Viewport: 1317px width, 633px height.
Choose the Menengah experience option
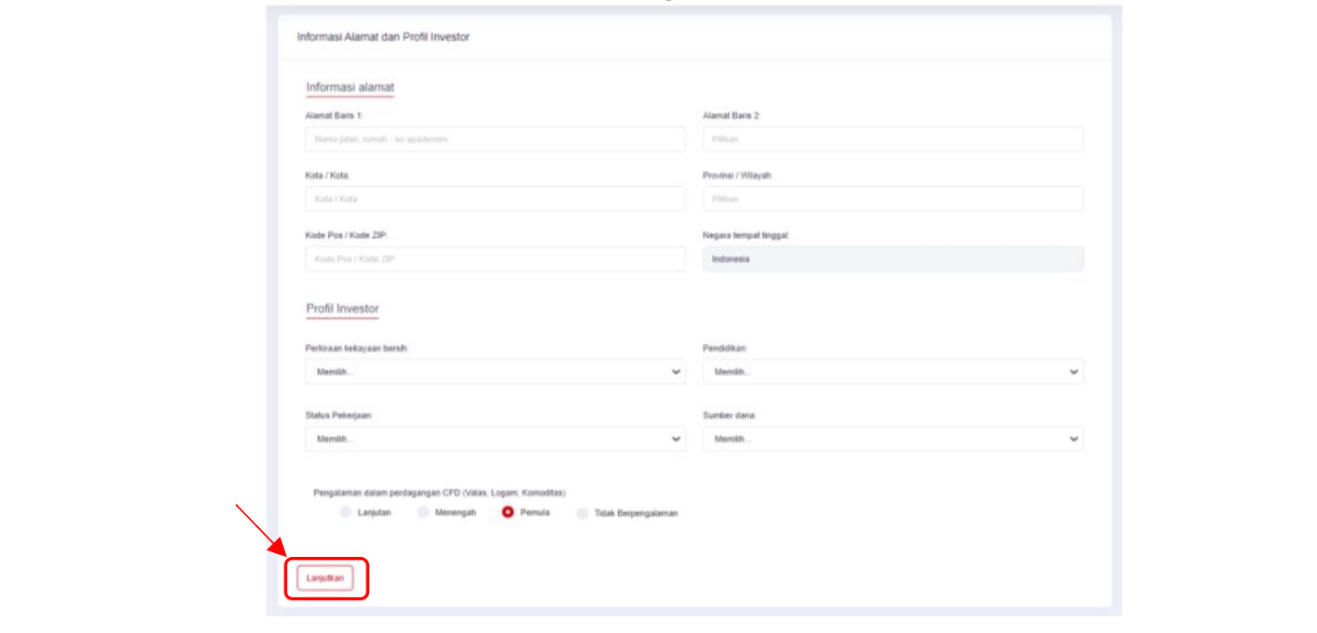click(x=423, y=512)
